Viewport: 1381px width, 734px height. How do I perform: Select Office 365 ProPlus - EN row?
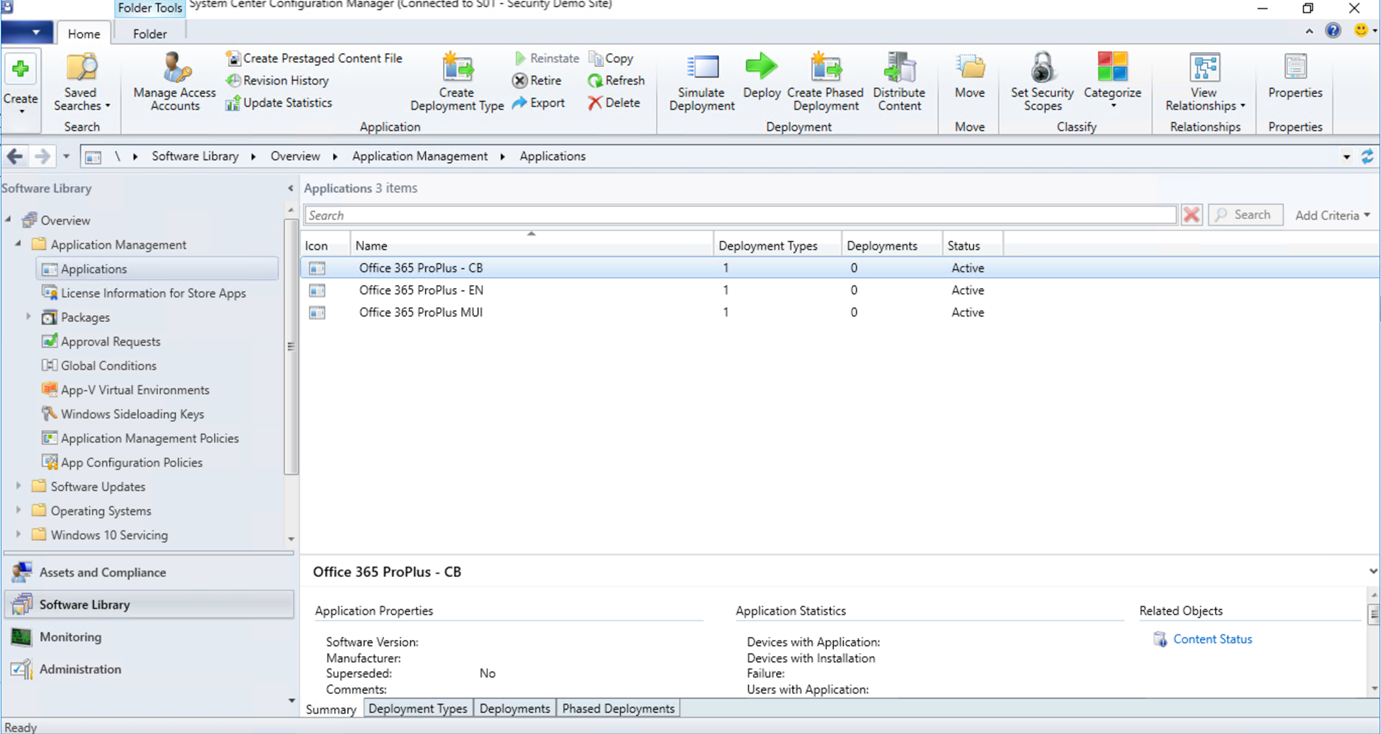pos(840,290)
